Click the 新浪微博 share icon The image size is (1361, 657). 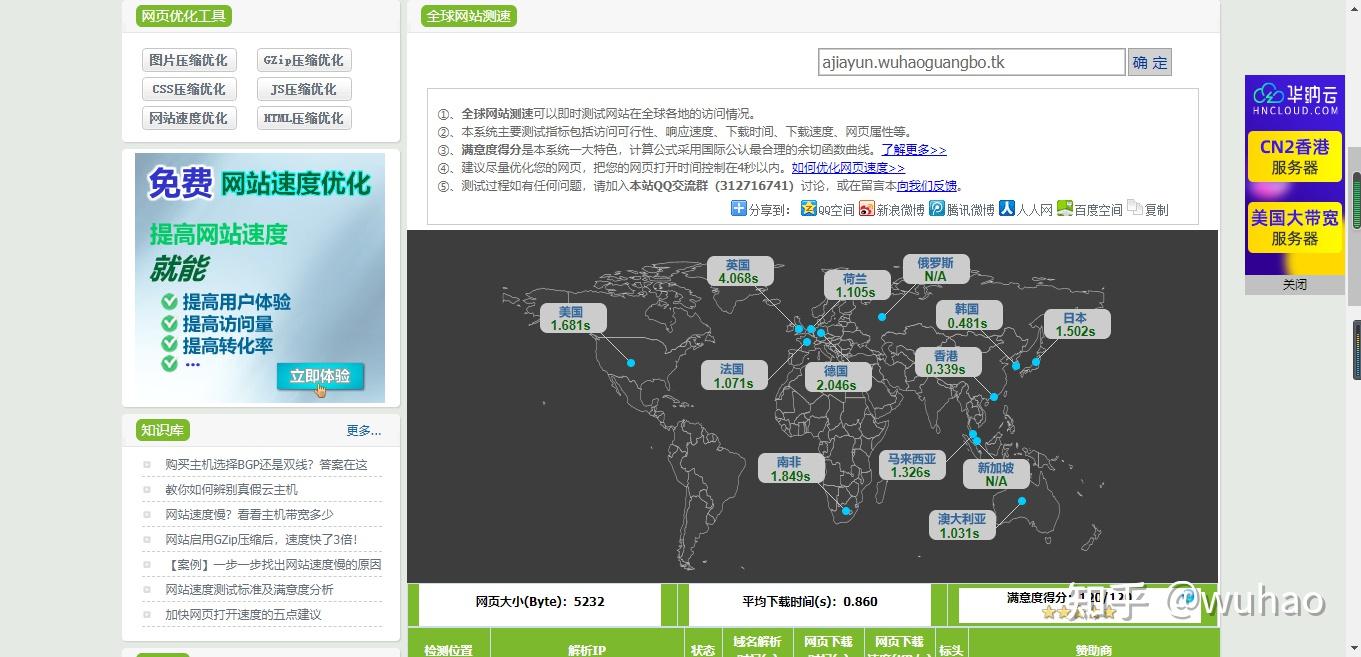866,208
